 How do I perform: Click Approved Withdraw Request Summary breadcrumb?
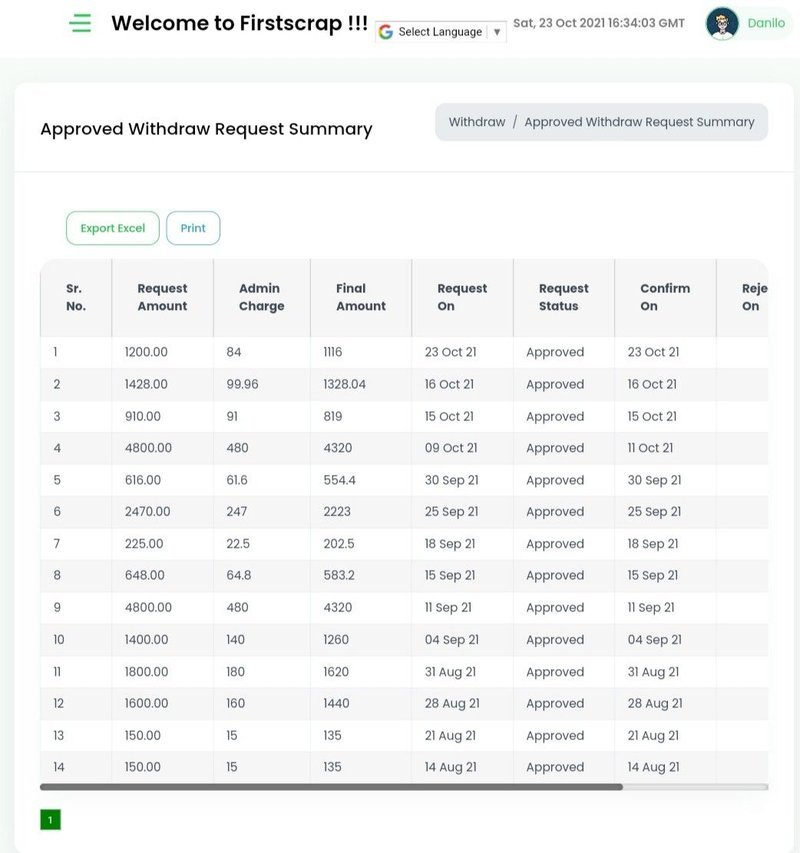click(639, 122)
